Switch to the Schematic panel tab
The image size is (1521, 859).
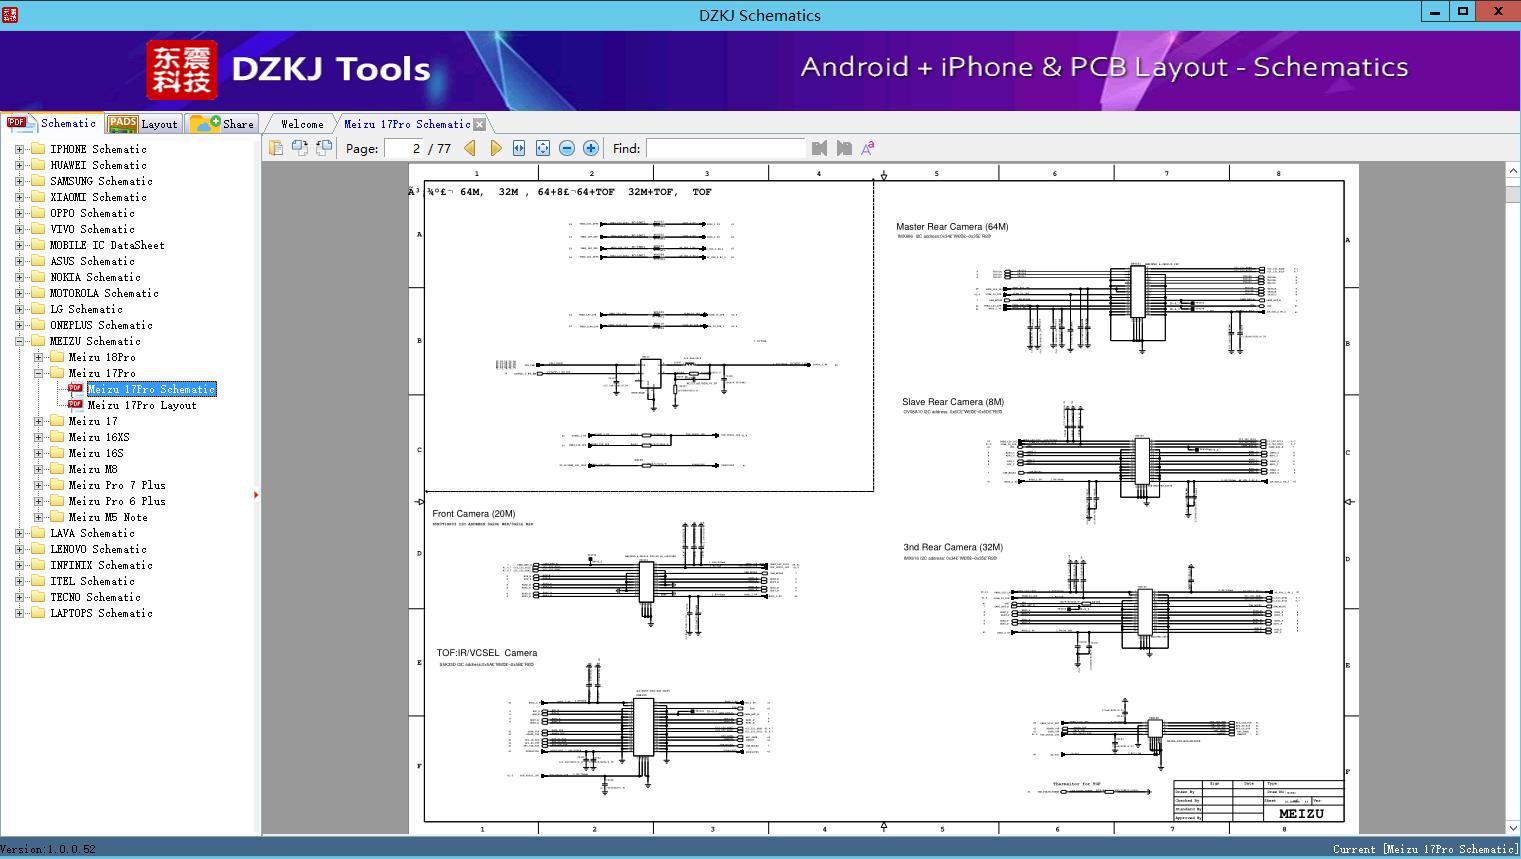(52, 123)
